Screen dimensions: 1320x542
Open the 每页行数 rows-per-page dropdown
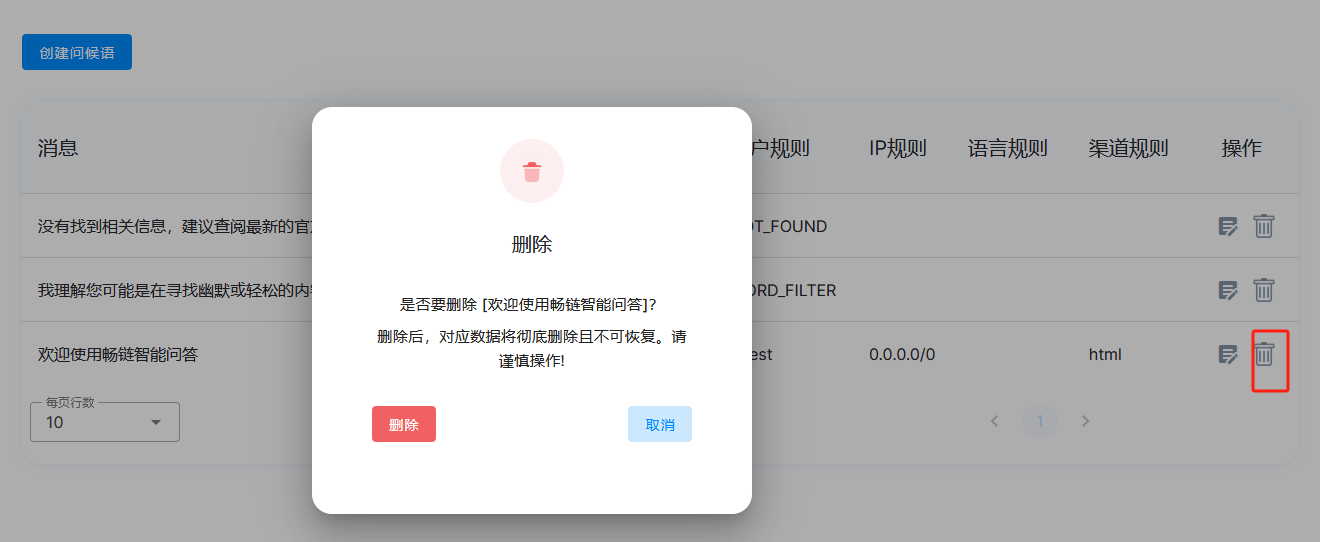pos(105,422)
